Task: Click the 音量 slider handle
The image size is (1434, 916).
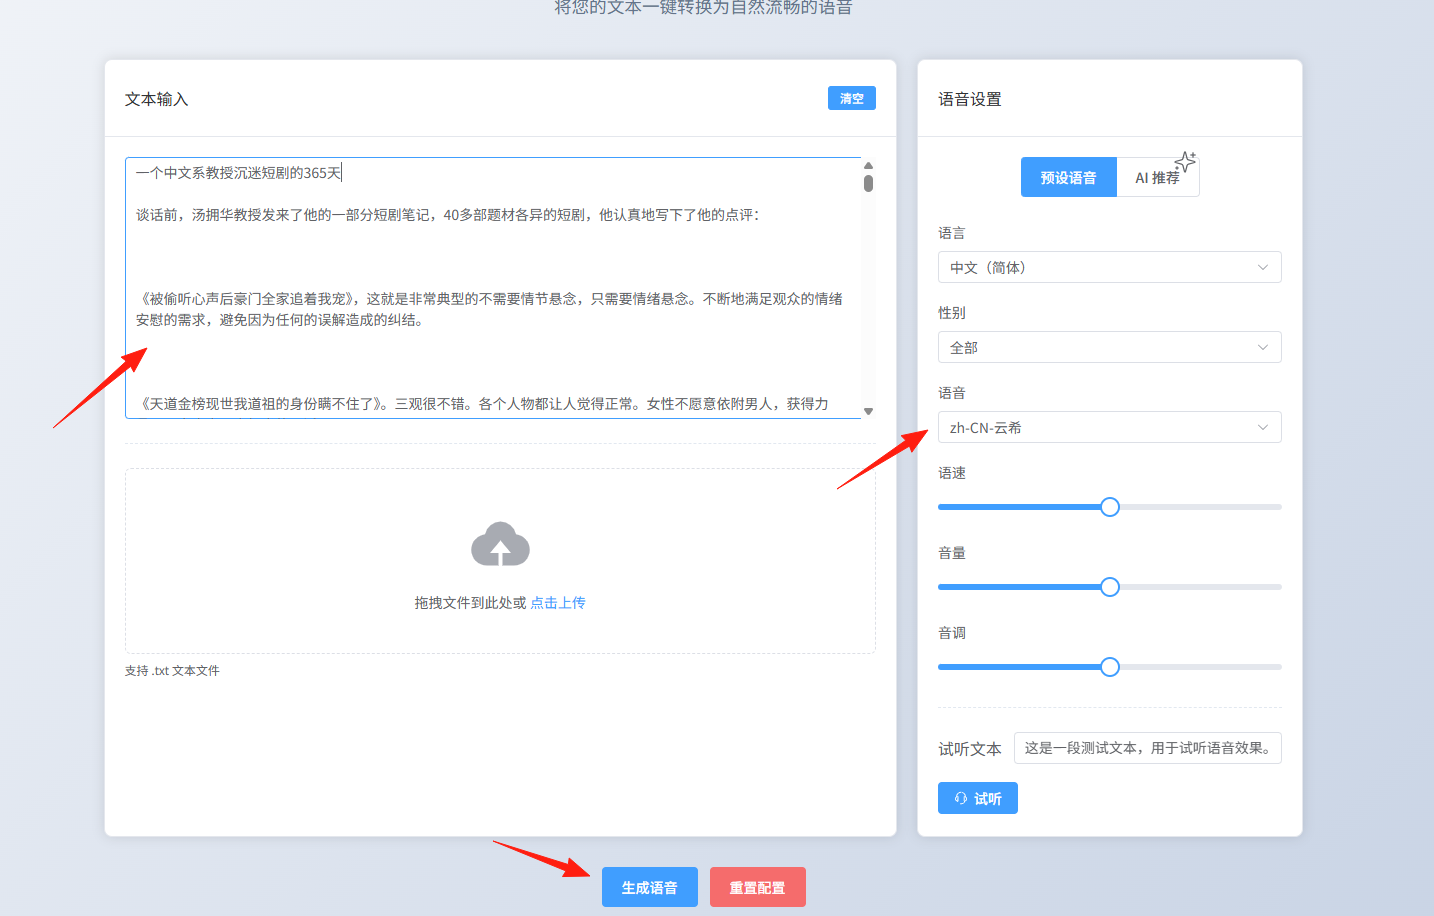Action: coord(1110,587)
